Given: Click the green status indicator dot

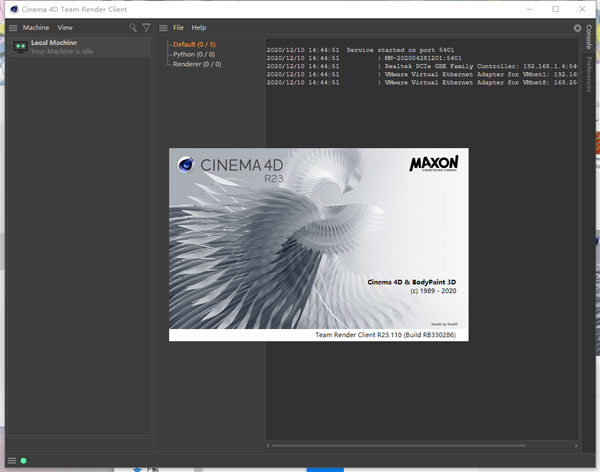Looking at the screenshot, I should pos(23,461).
